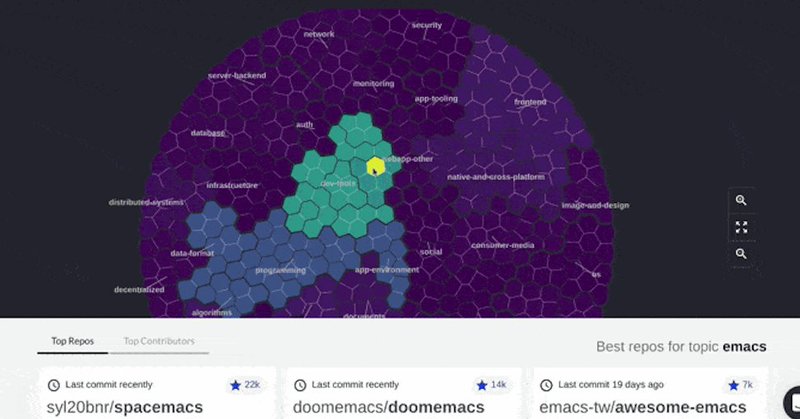Select the 'network' map label

point(319,34)
